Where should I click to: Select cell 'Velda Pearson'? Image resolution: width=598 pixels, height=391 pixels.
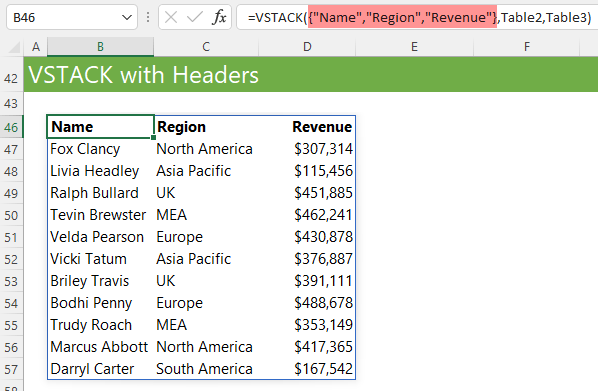100,237
